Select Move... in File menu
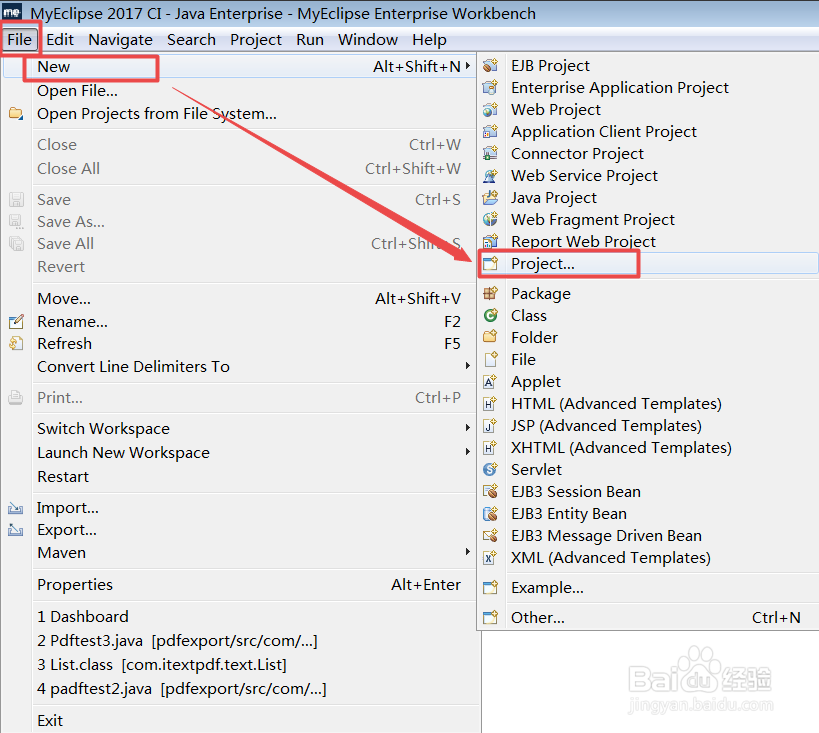This screenshot has width=819, height=733. [64, 299]
